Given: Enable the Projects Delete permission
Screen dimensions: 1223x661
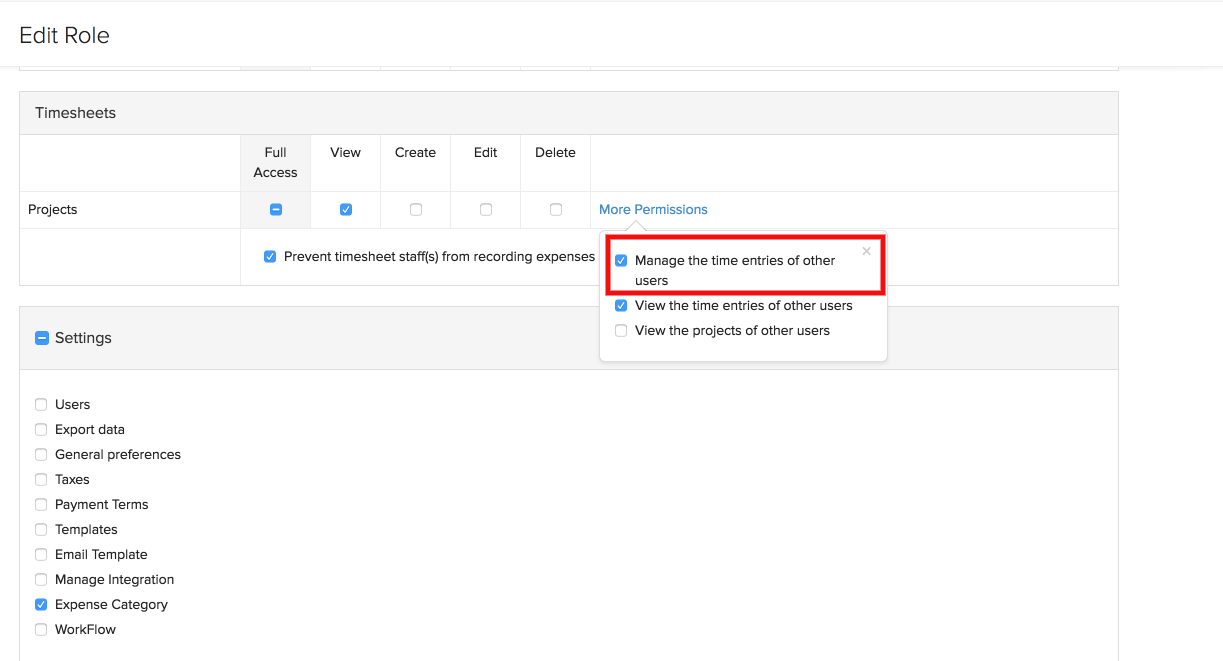Looking at the screenshot, I should (x=556, y=210).
